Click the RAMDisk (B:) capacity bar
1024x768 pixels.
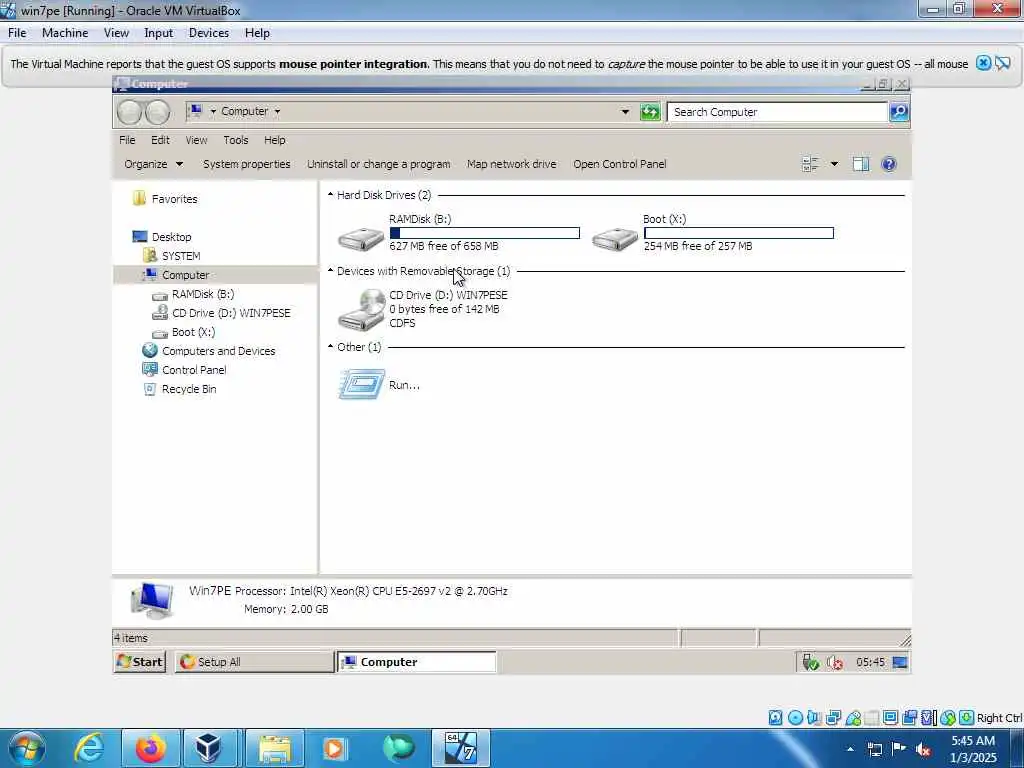tap(485, 233)
